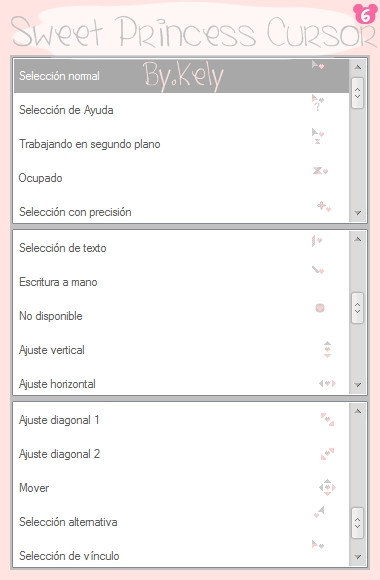Click the Ajuste diagonal 1 cursor icon

[x=327, y=419]
